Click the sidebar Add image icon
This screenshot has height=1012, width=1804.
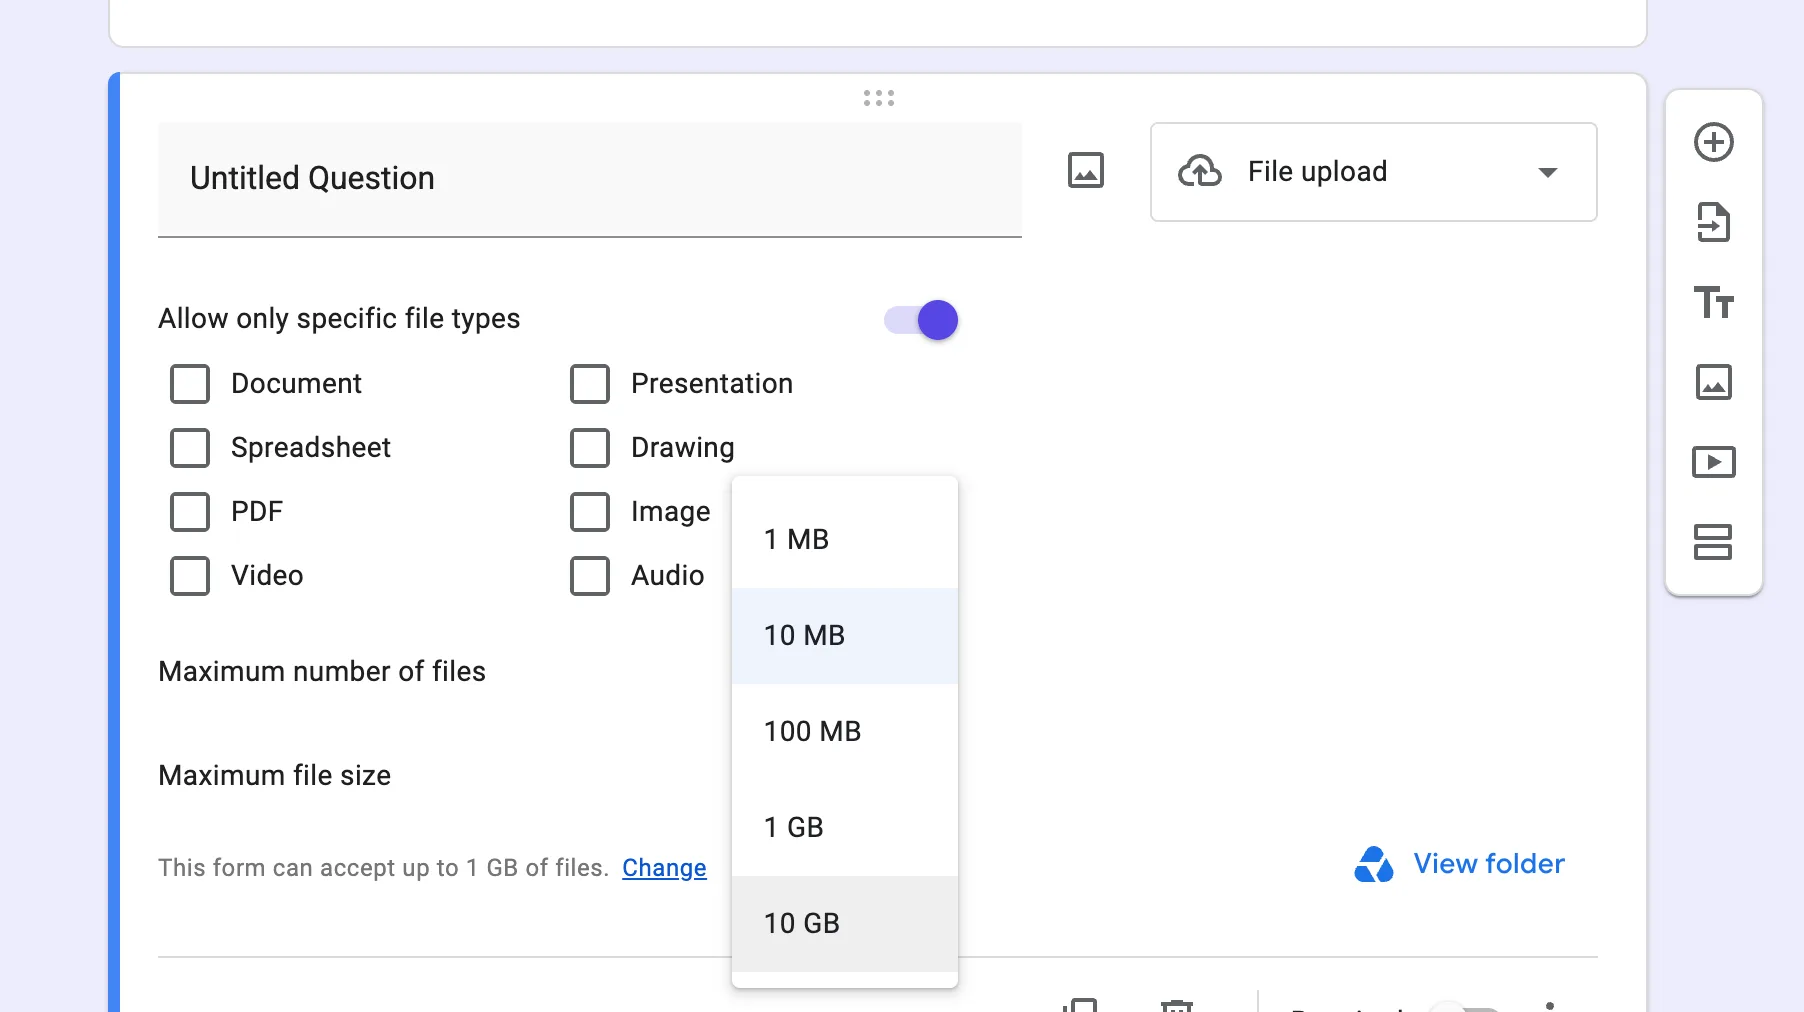coord(1713,382)
